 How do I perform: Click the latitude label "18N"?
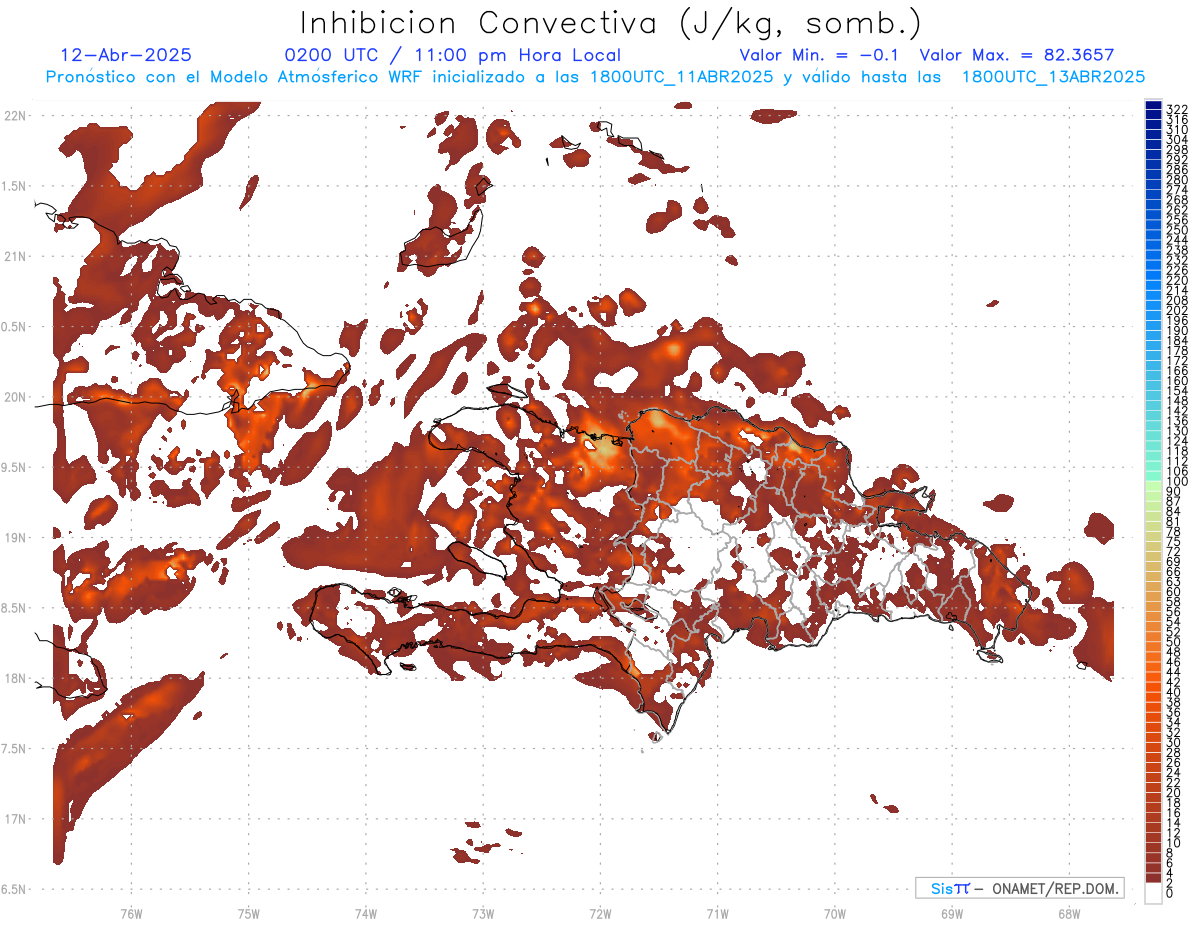[x=15, y=678]
